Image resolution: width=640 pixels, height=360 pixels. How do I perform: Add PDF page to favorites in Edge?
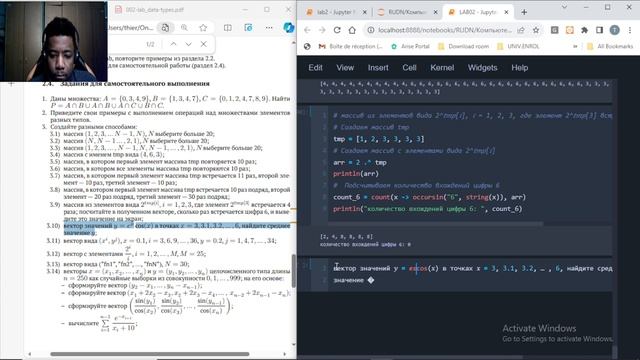(203, 28)
